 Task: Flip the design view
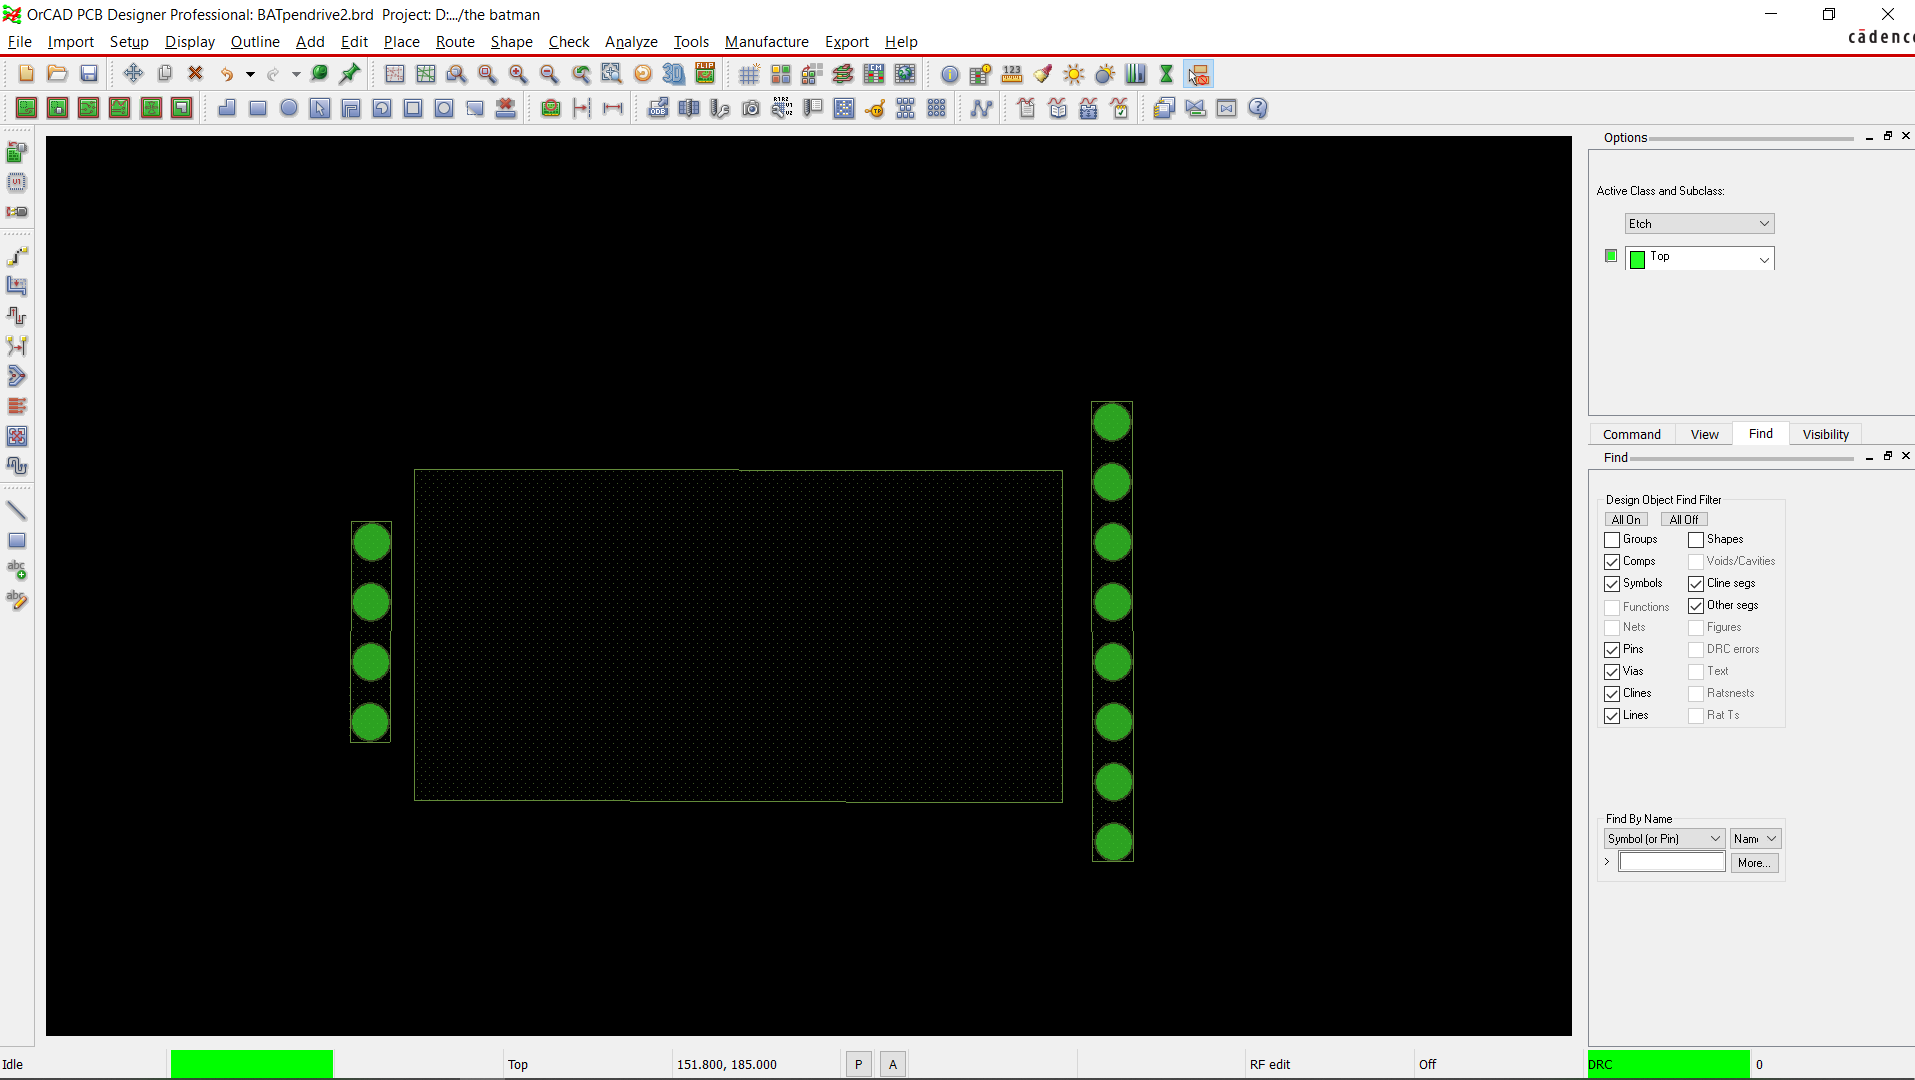click(x=705, y=73)
